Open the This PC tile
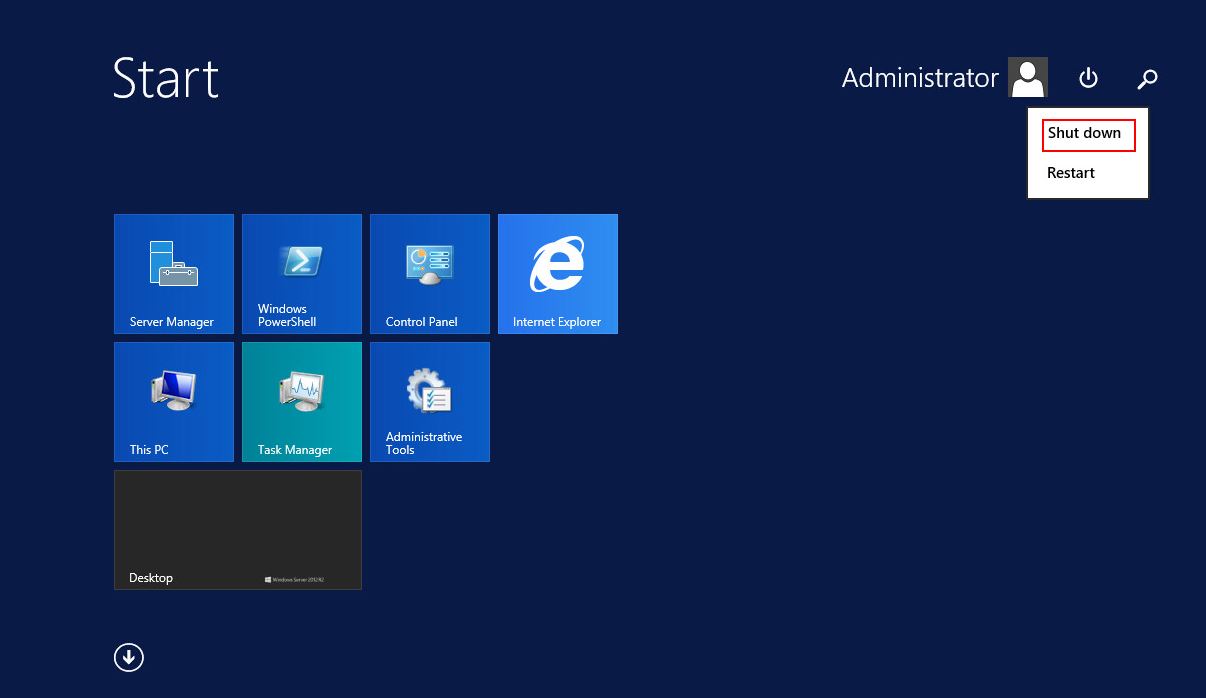 [174, 402]
